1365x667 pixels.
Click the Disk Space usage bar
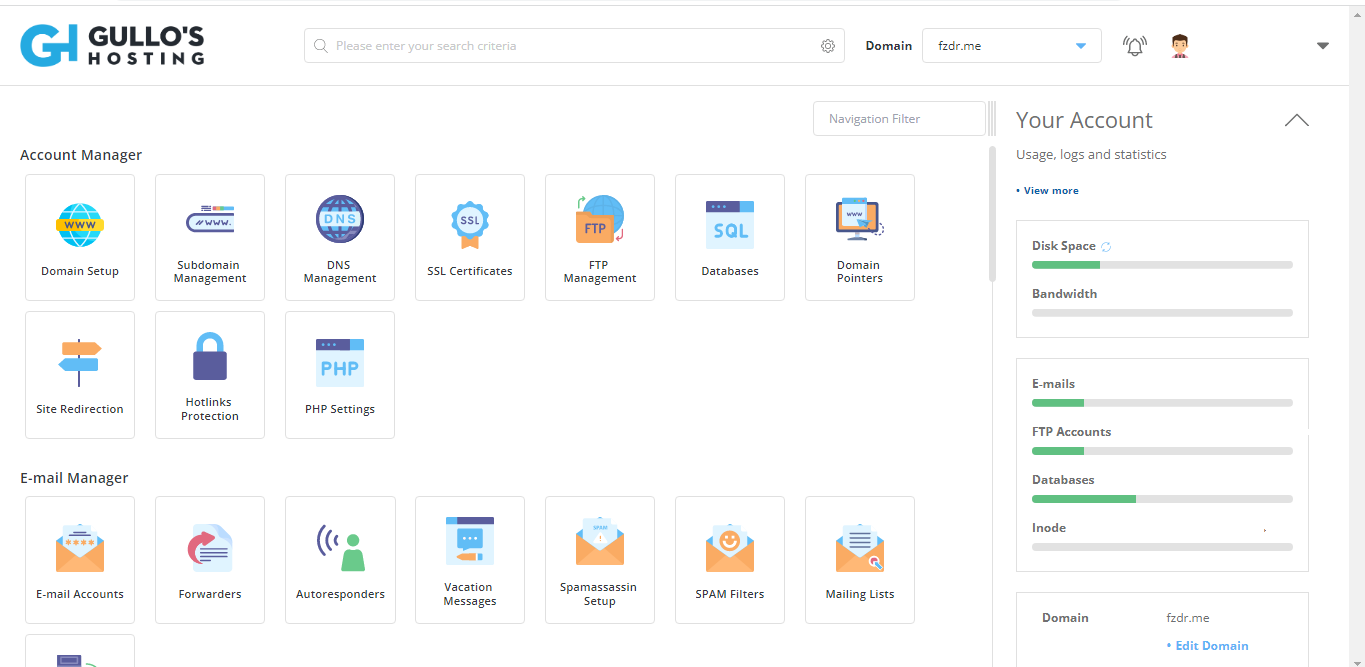(1162, 265)
